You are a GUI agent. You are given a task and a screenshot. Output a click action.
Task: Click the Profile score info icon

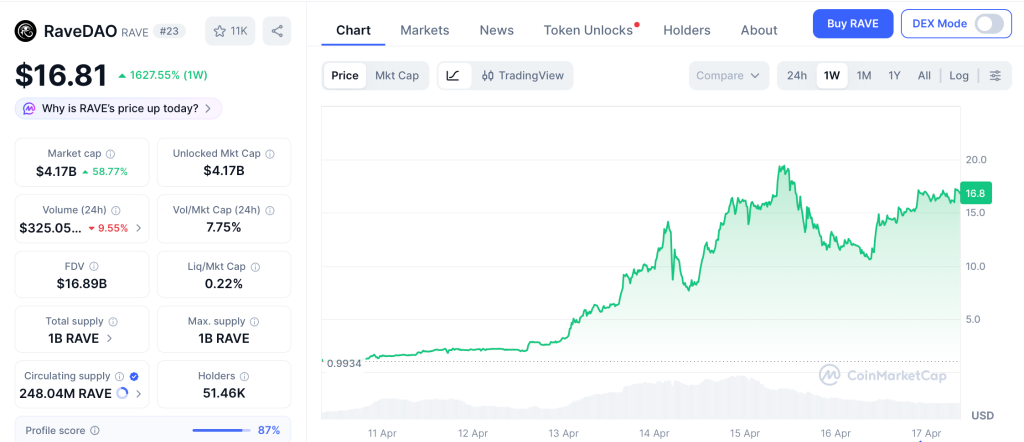(95, 430)
